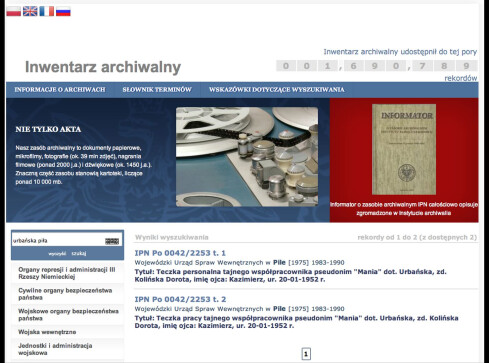Select 'Wojska wewnętrzne' category
The width and height of the screenshot is (489, 363).
[x=67, y=332]
